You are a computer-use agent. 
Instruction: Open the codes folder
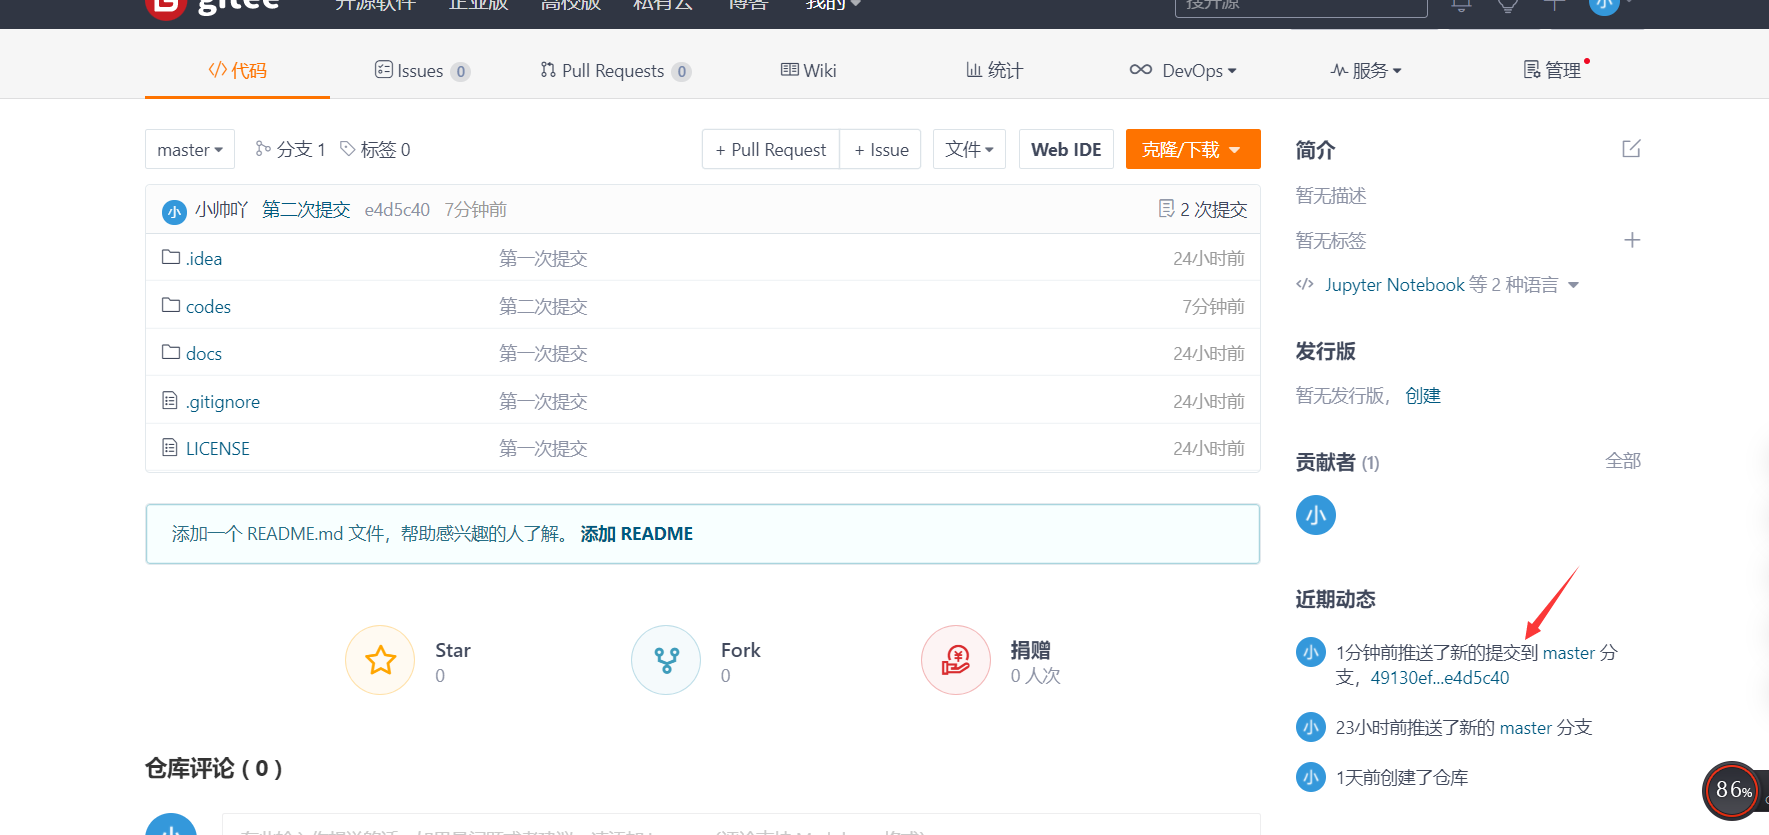(x=208, y=307)
